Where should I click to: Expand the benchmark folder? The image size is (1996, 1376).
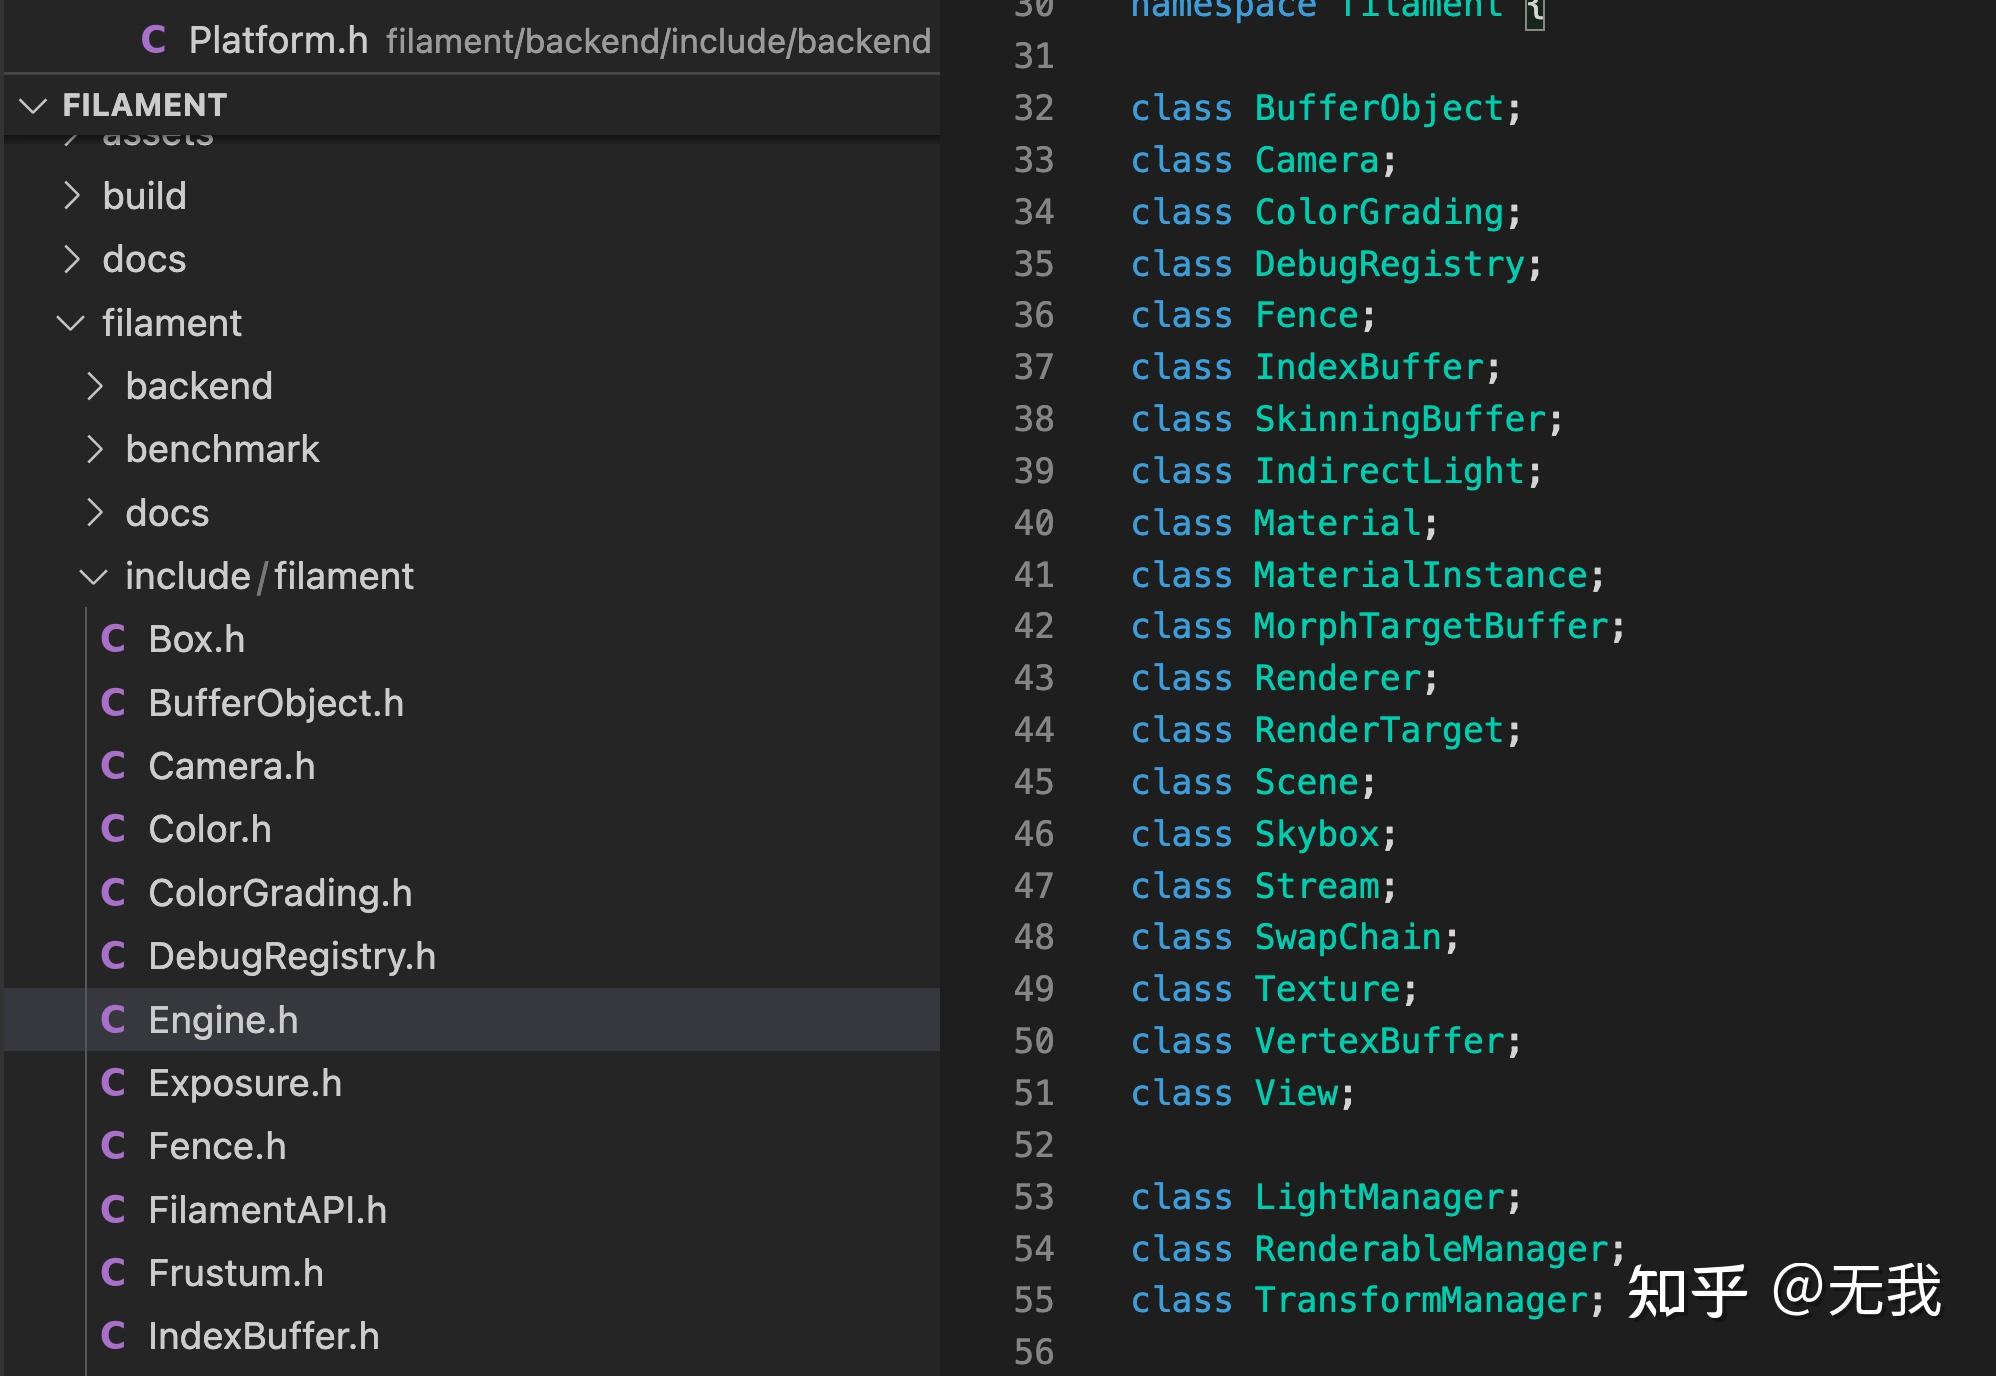[x=95, y=450]
